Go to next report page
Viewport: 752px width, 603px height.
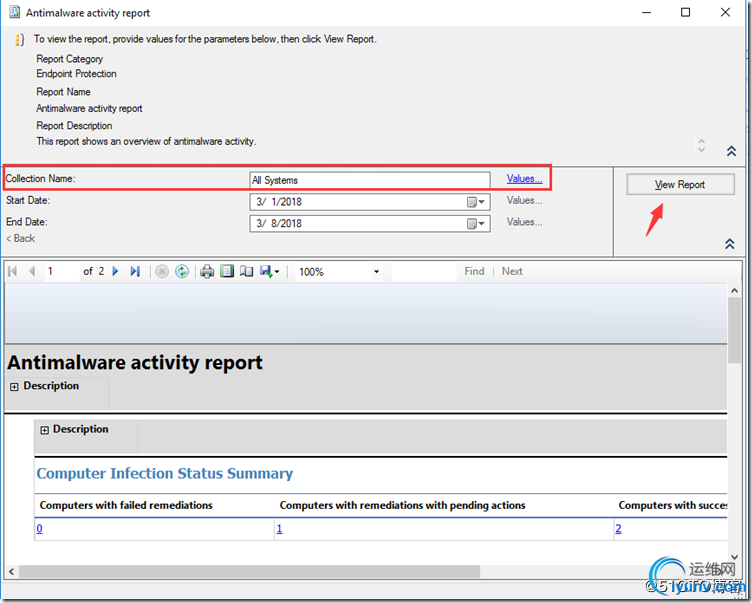[115, 272]
